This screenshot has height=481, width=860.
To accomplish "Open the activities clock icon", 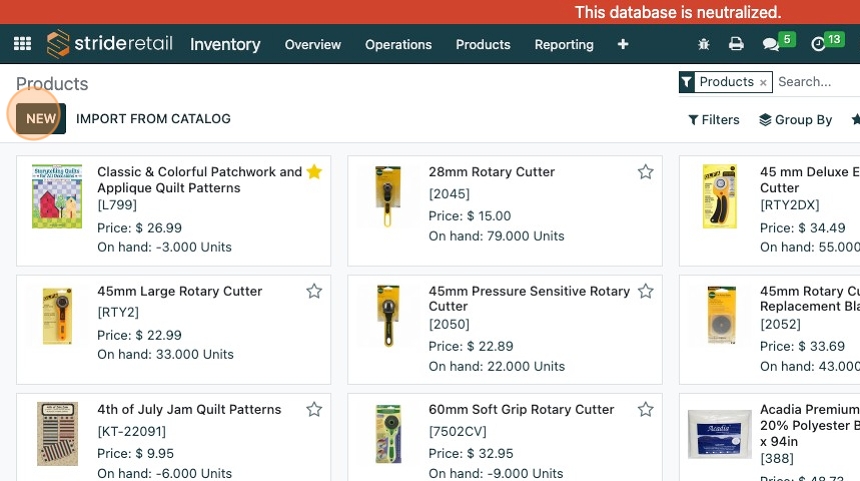I will click(x=819, y=44).
